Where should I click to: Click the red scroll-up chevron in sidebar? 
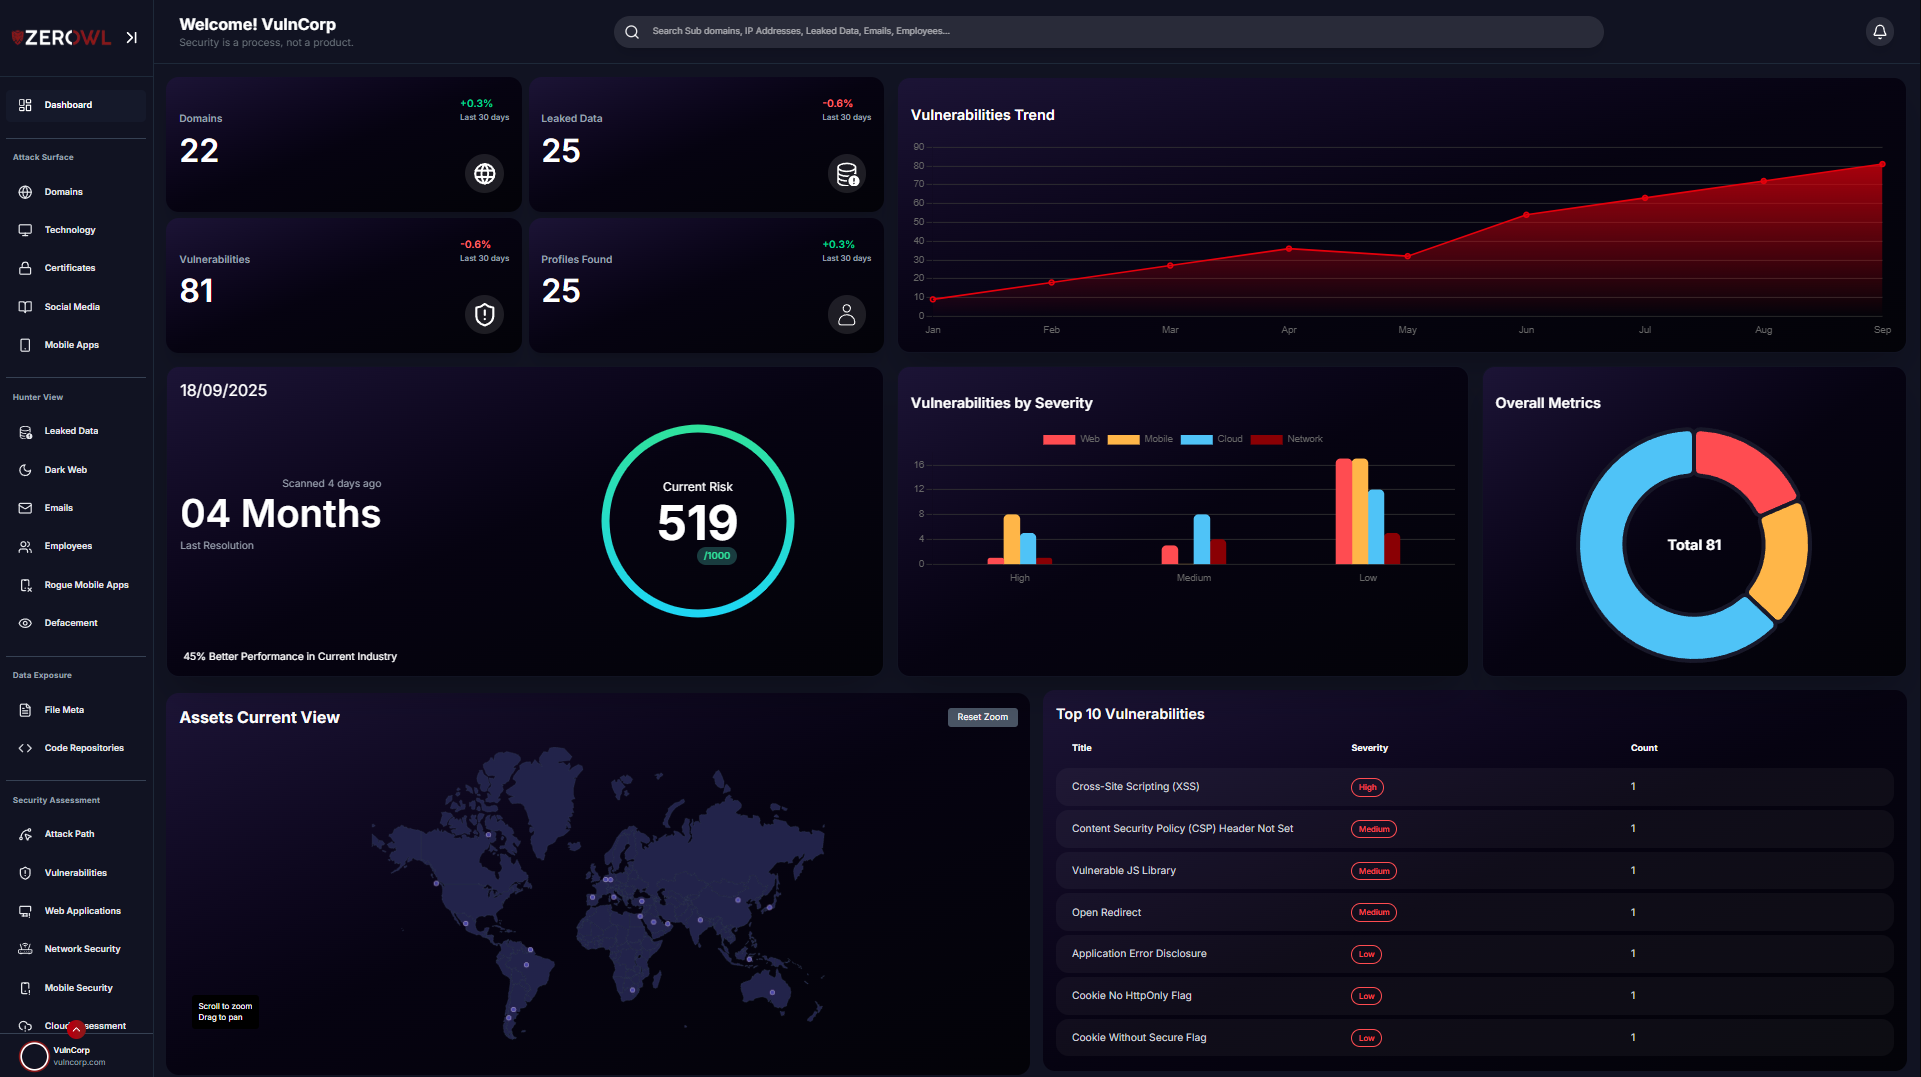pyautogui.click(x=76, y=1029)
